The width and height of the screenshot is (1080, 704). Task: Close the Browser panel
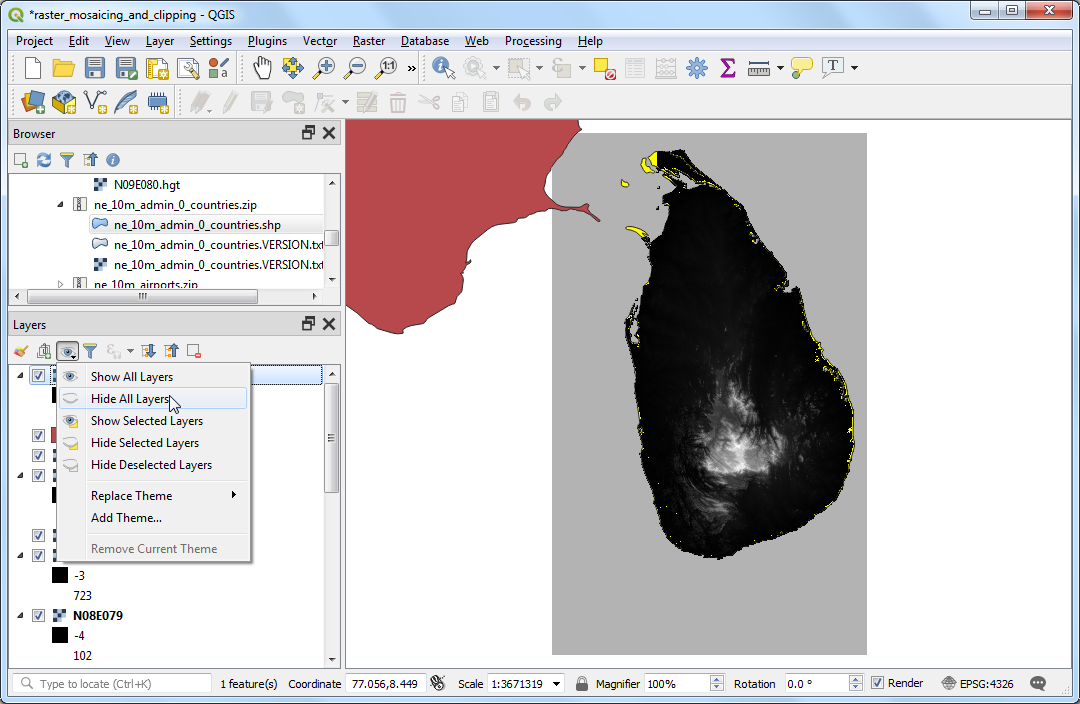[329, 133]
